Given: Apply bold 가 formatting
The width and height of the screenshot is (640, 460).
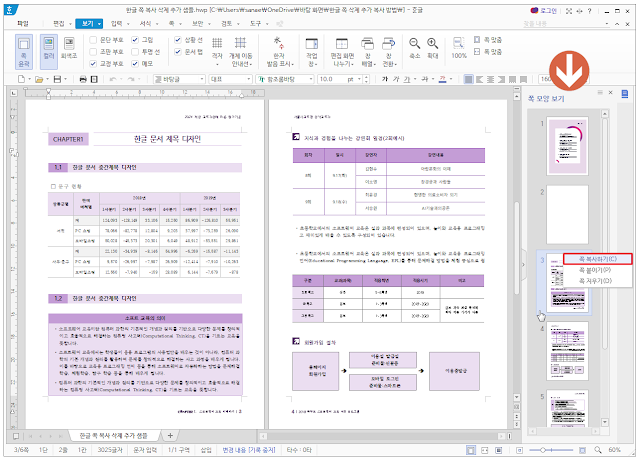Looking at the screenshot, I should tap(384, 79).
